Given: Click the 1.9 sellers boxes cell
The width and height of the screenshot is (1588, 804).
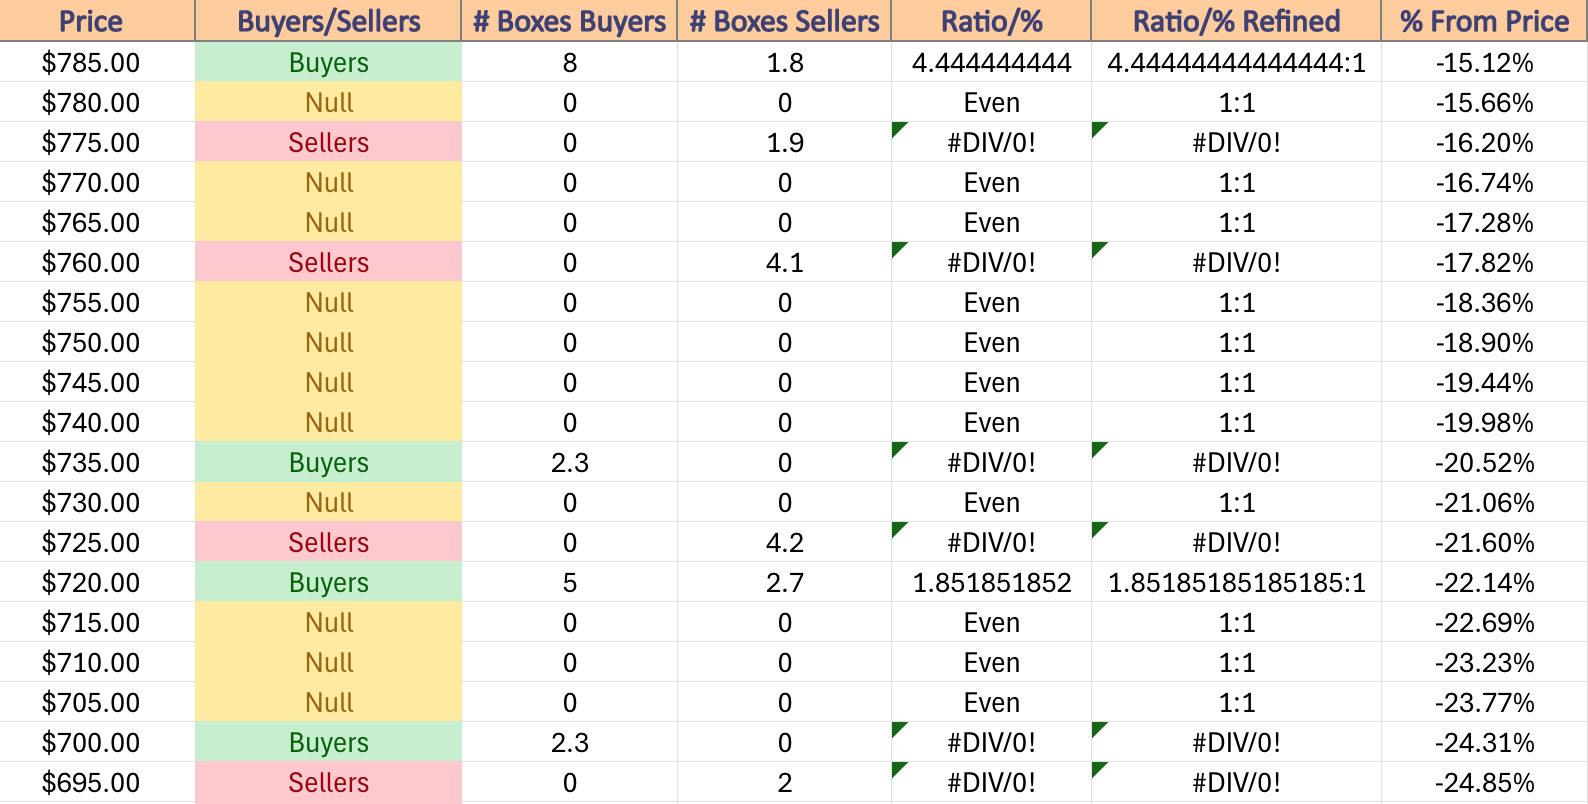Looking at the screenshot, I should pos(784,142).
